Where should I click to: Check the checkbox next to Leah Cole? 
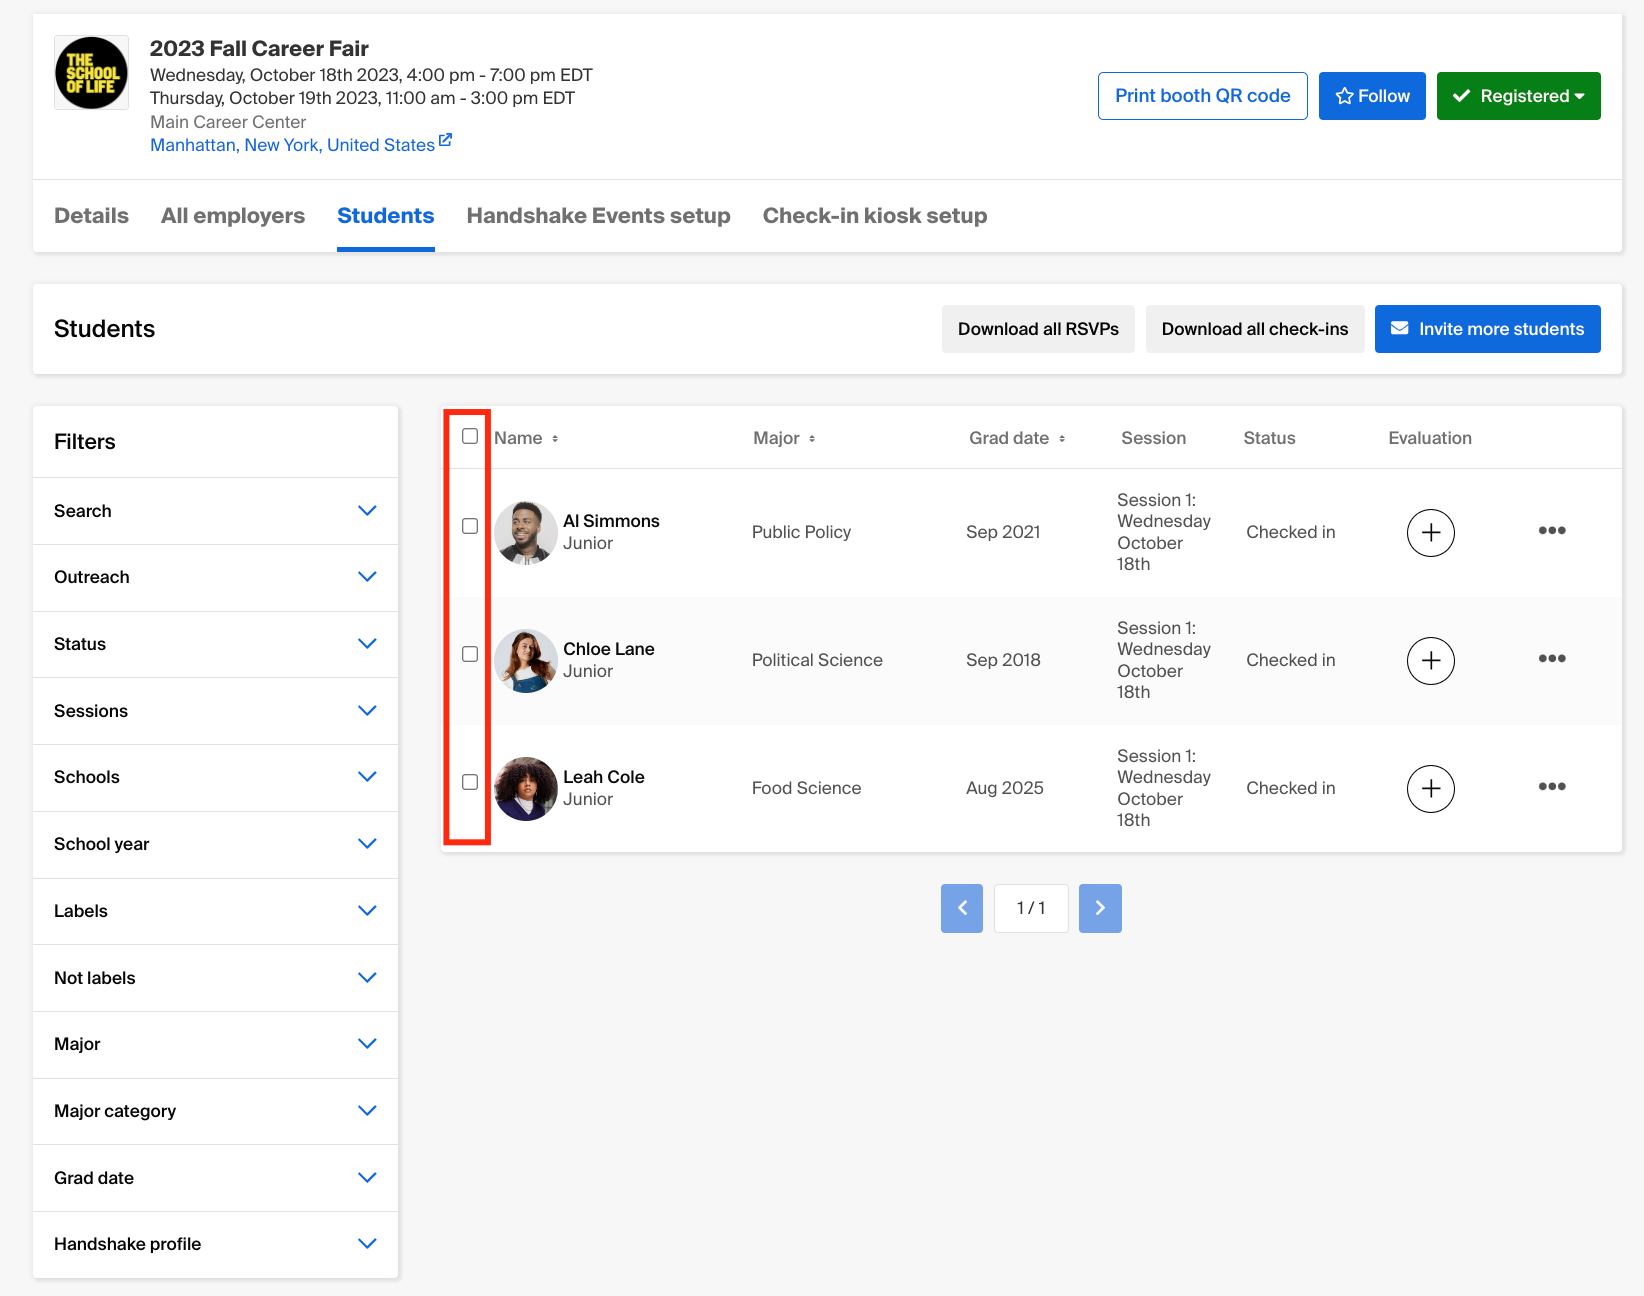[468, 782]
